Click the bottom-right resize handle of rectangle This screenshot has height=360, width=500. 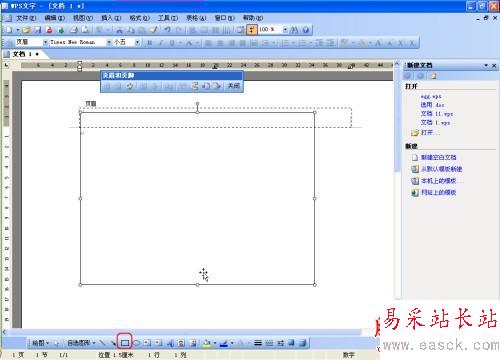315,285
